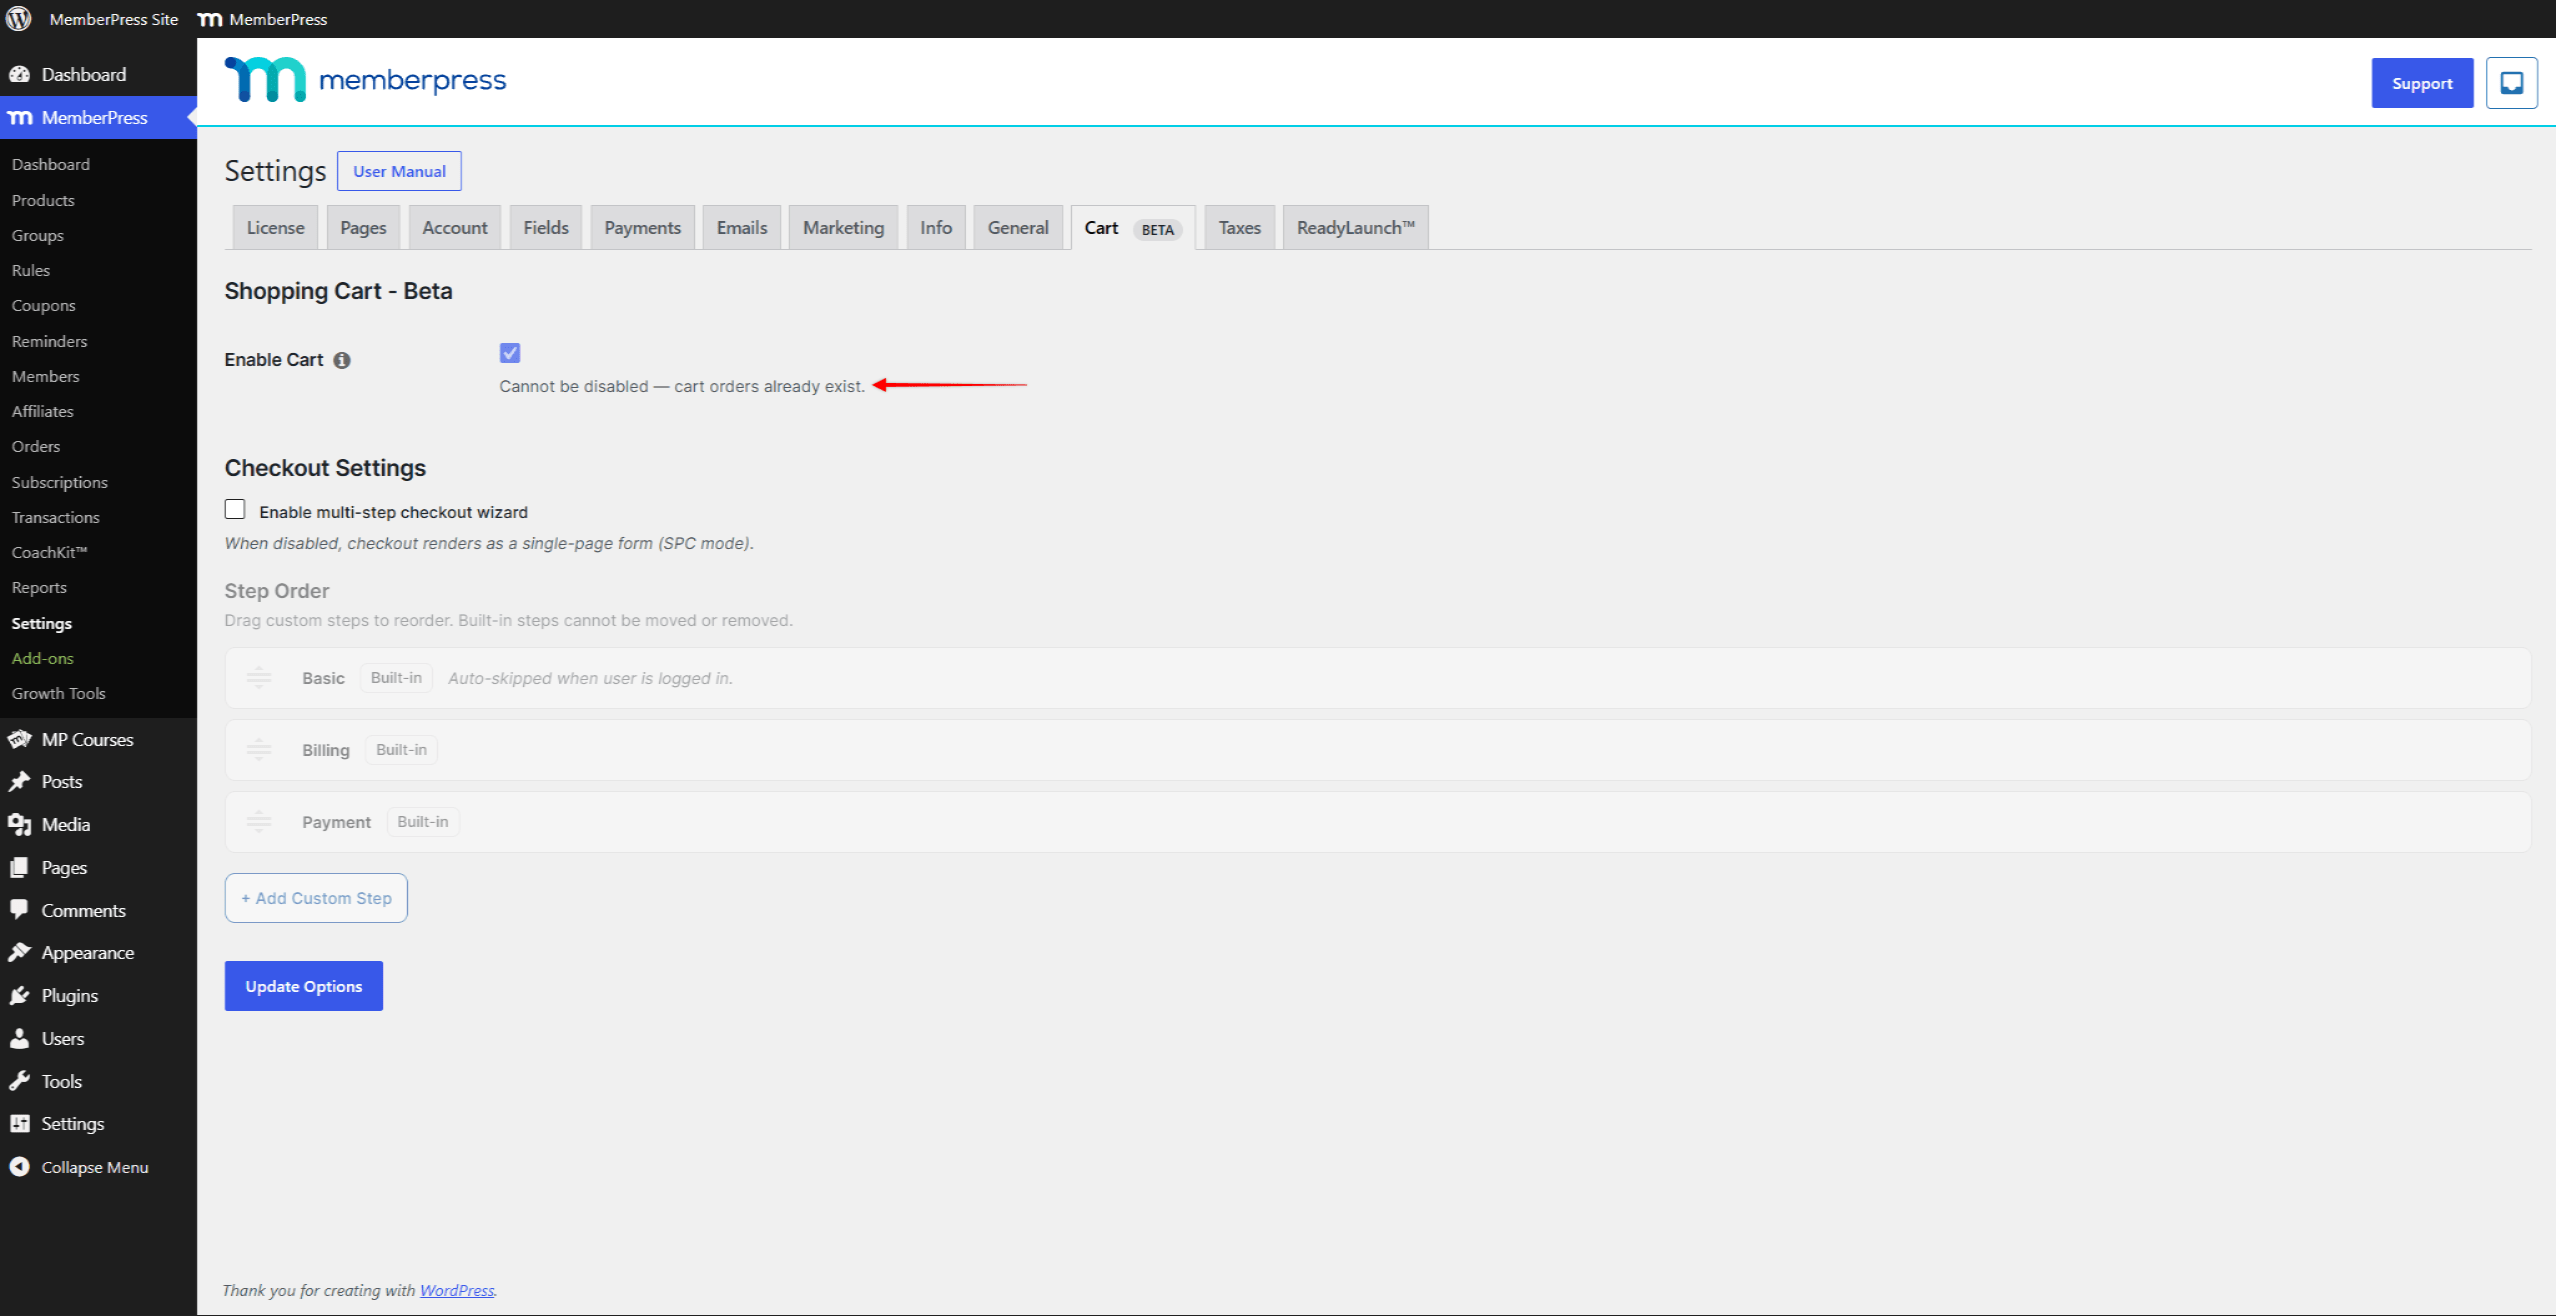Click the WordPress Settings sliders icon
This screenshot has width=2556, height=1316.
pyautogui.click(x=19, y=1123)
